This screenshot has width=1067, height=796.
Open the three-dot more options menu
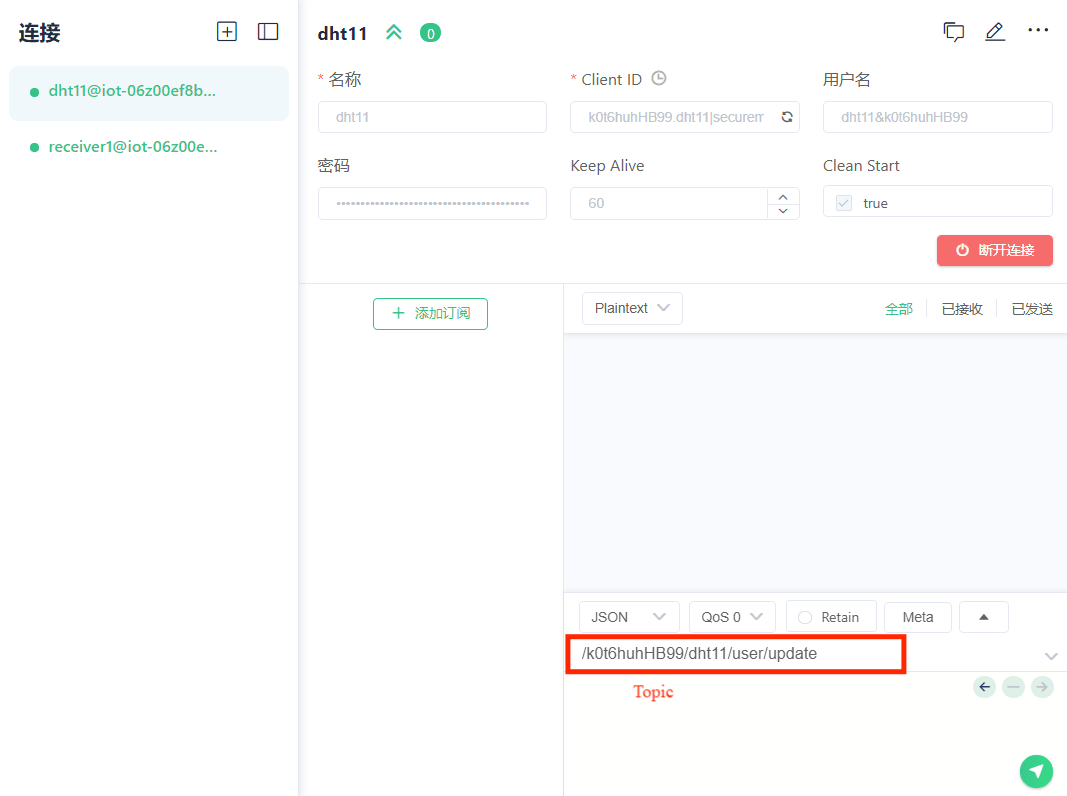point(1038,30)
